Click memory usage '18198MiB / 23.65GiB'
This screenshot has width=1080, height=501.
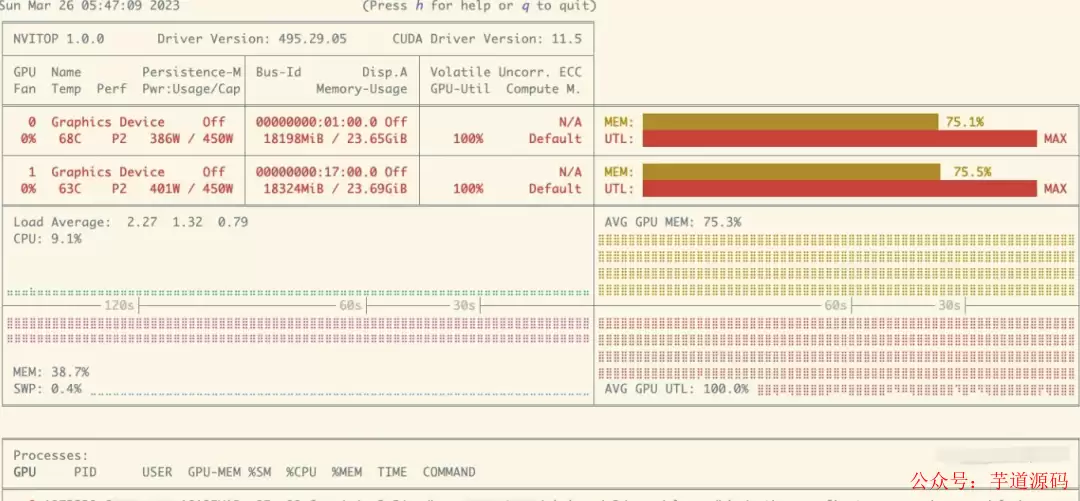335,139
